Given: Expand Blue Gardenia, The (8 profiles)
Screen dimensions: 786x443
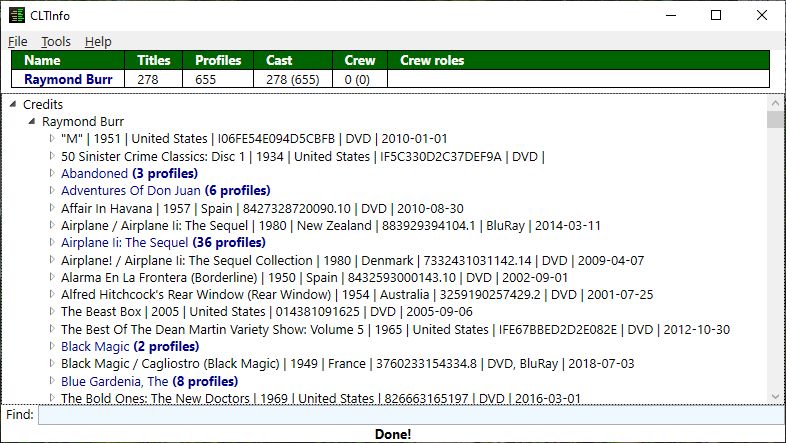Looking at the screenshot, I should tap(52, 381).
